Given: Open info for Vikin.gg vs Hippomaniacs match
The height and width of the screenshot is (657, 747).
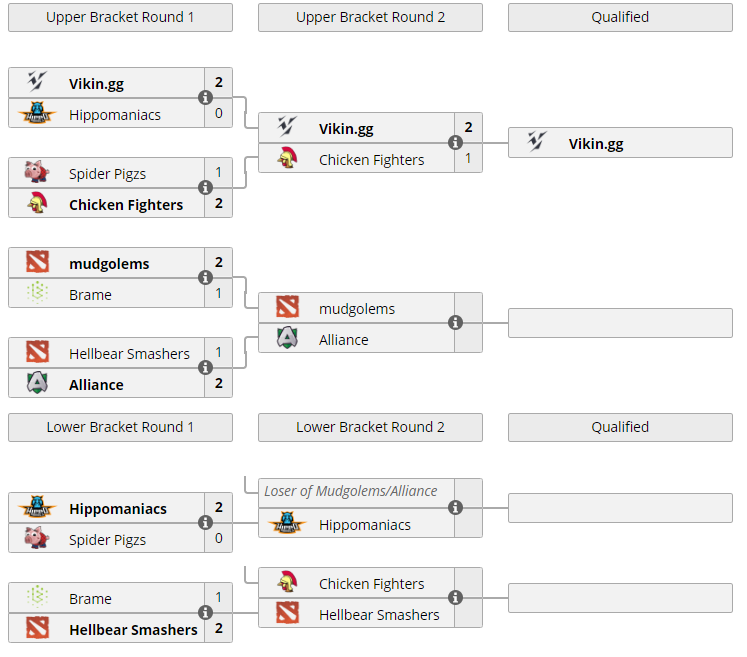Looking at the screenshot, I should click(x=206, y=98).
